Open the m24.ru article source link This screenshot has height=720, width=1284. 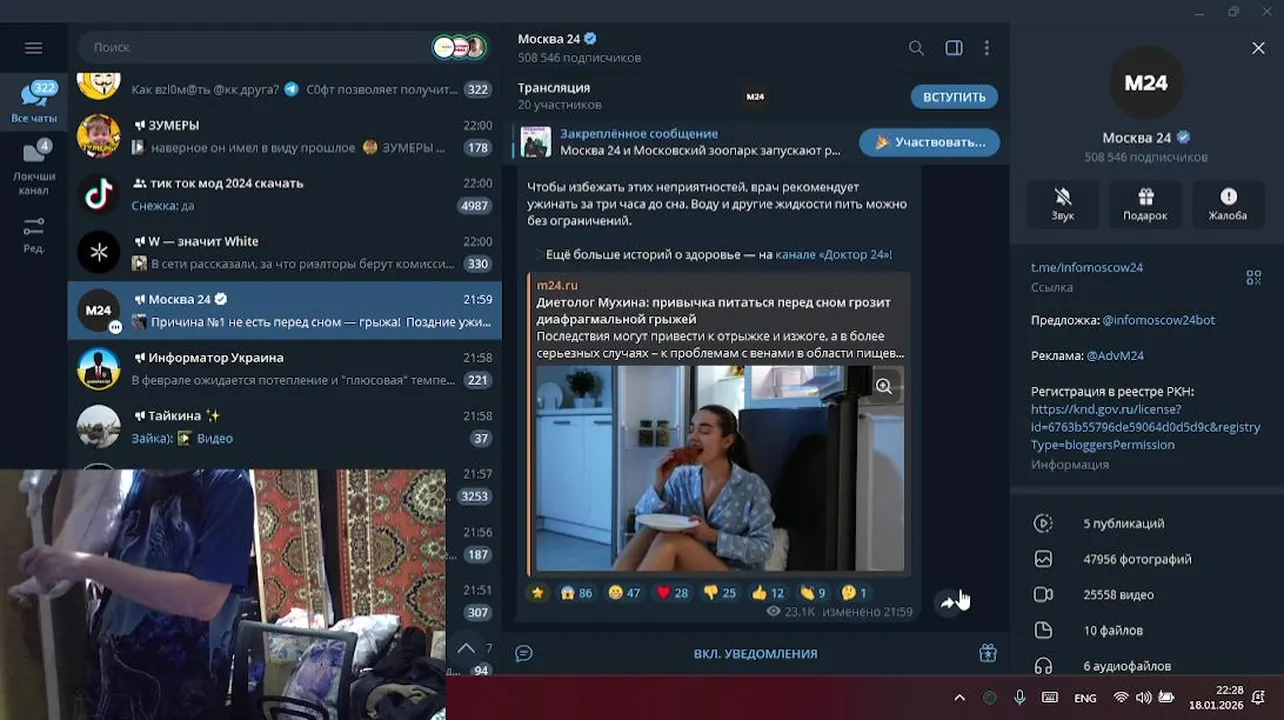(557, 285)
